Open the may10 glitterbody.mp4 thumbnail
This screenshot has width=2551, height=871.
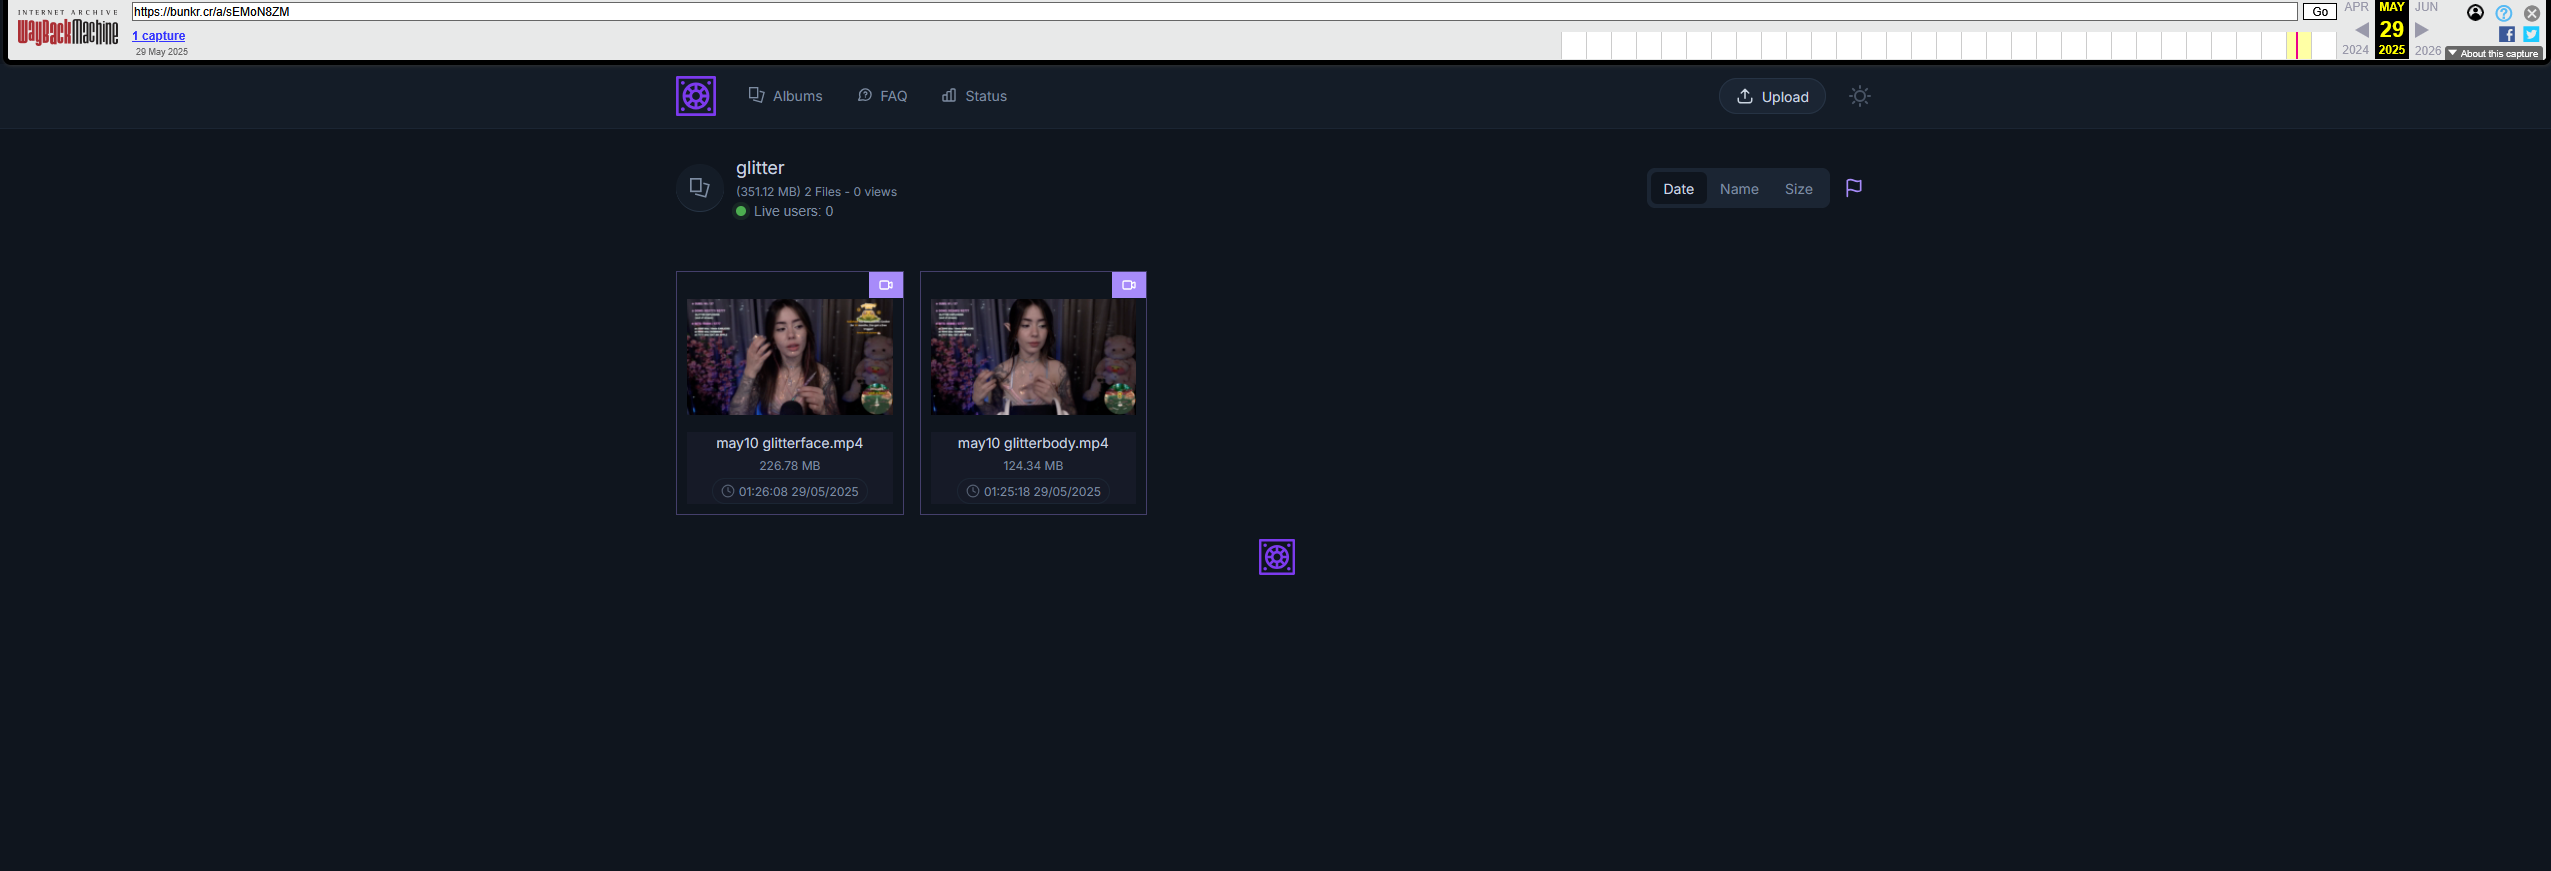[x=1033, y=357]
